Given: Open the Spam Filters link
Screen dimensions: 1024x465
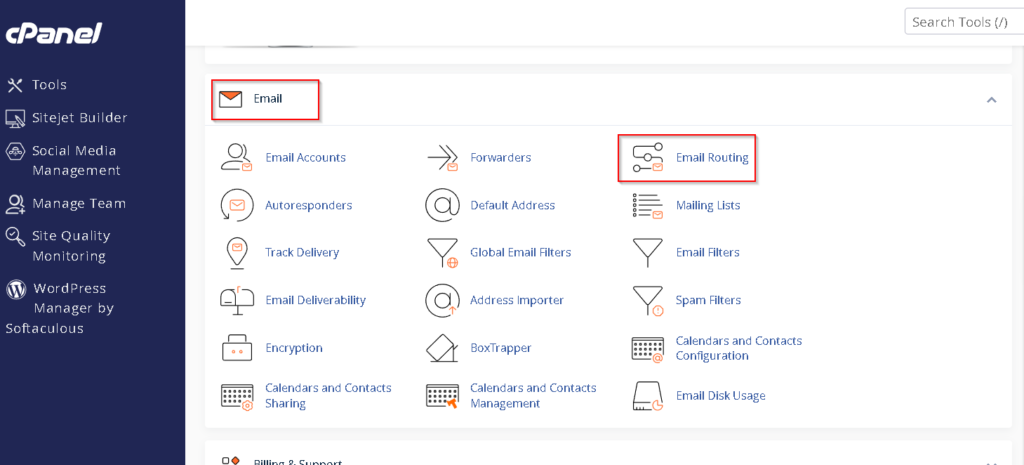Looking at the screenshot, I should (x=709, y=300).
